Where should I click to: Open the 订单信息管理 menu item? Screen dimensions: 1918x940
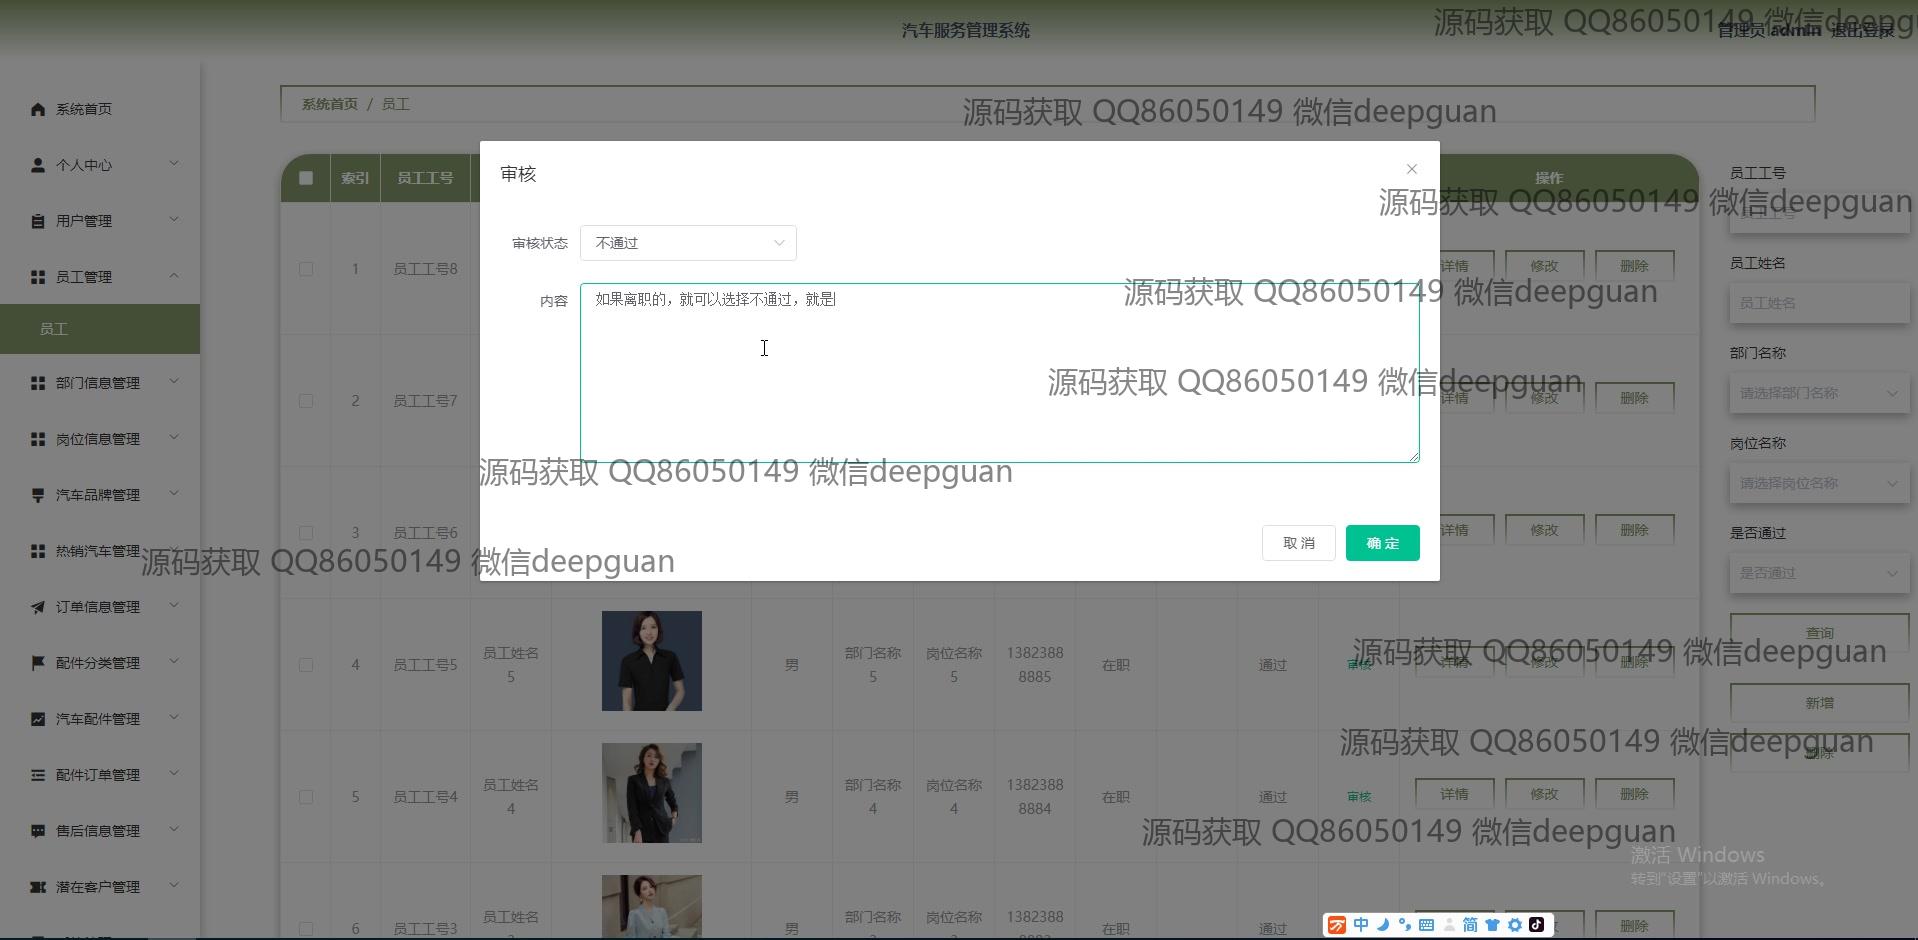[100, 607]
